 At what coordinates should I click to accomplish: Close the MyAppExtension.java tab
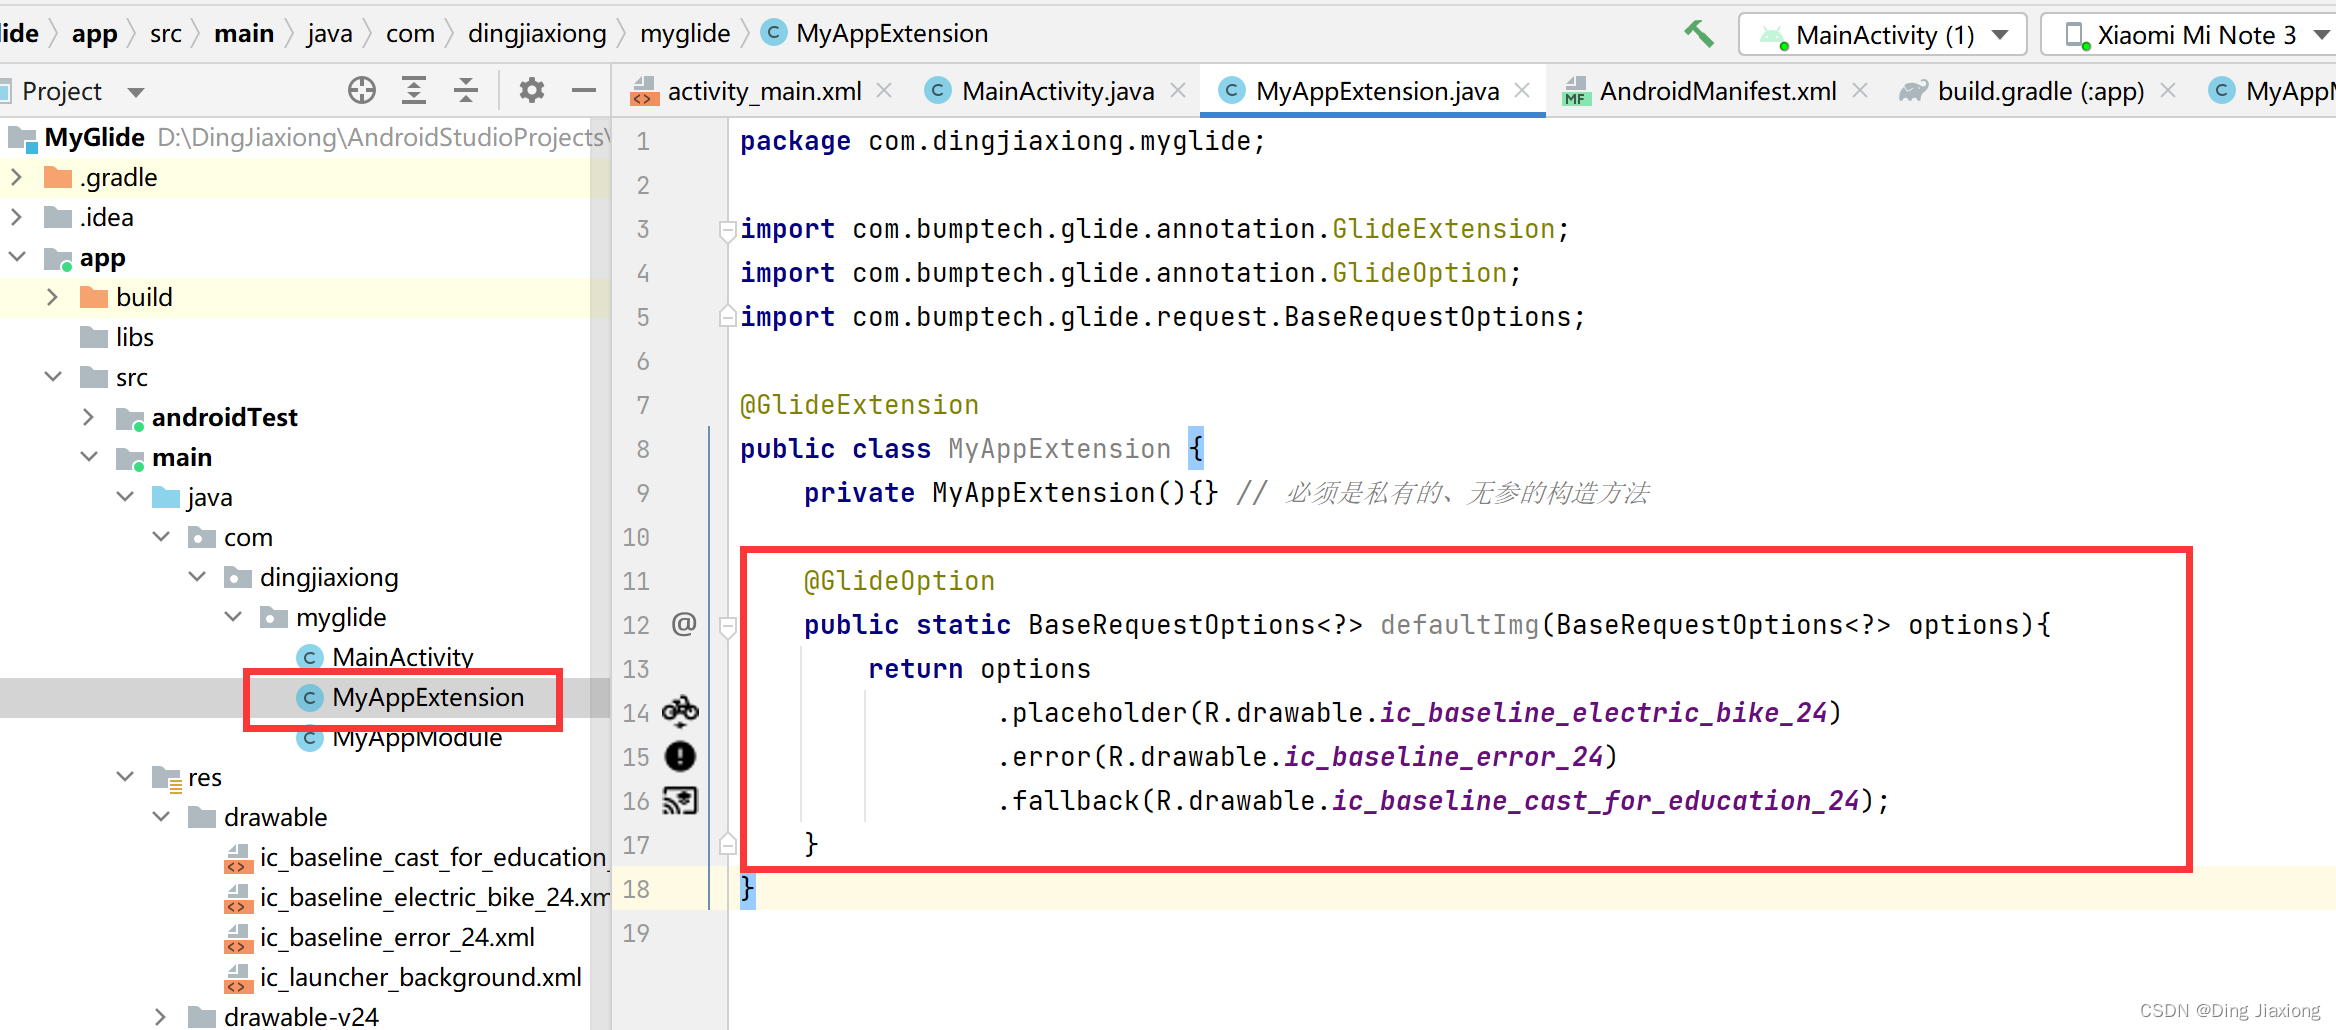point(1522,90)
